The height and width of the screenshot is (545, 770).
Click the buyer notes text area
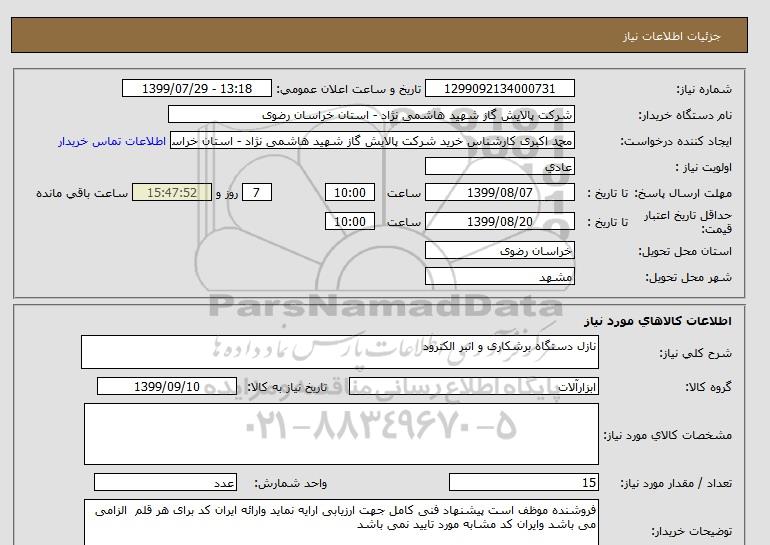[341, 522]
